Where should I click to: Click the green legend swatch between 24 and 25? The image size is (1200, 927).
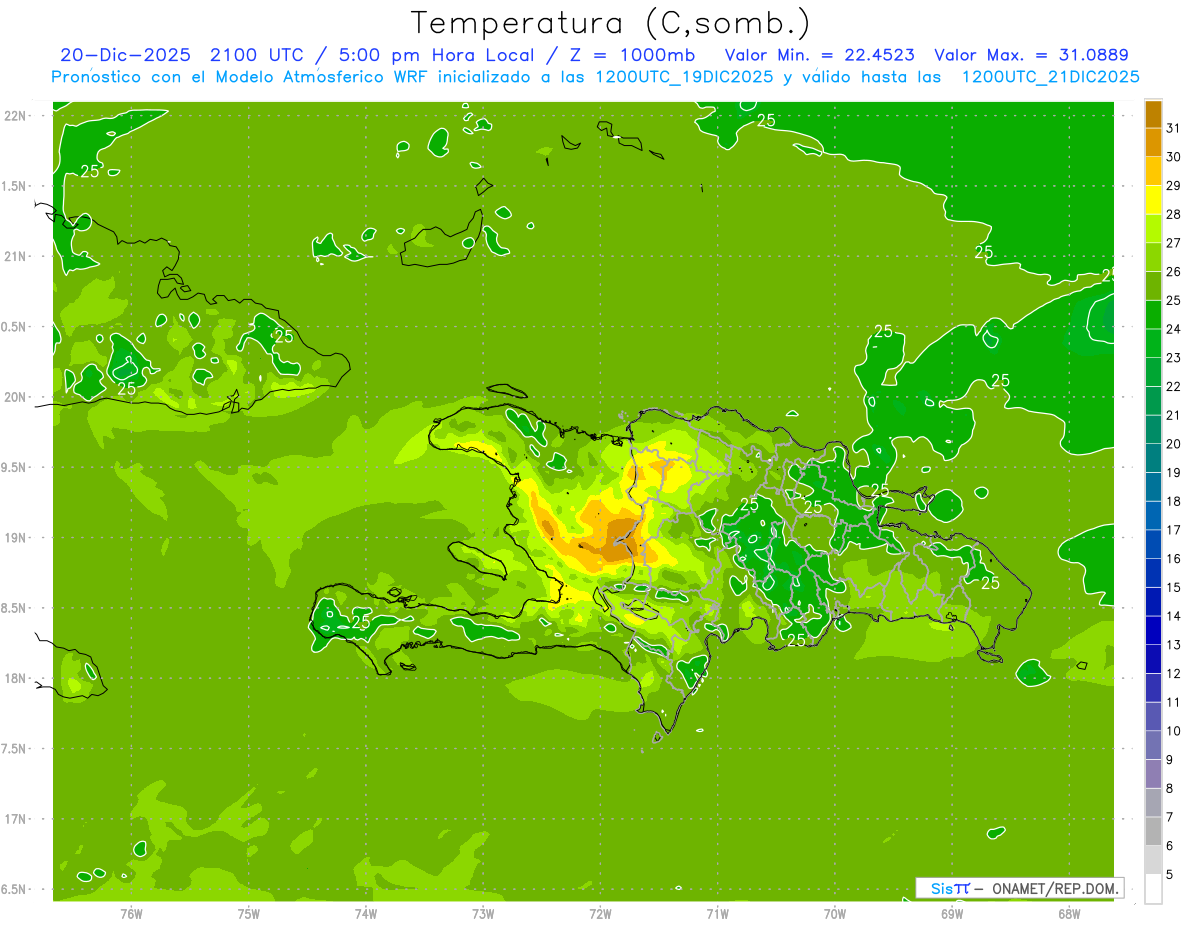[x=1153, y=314]
